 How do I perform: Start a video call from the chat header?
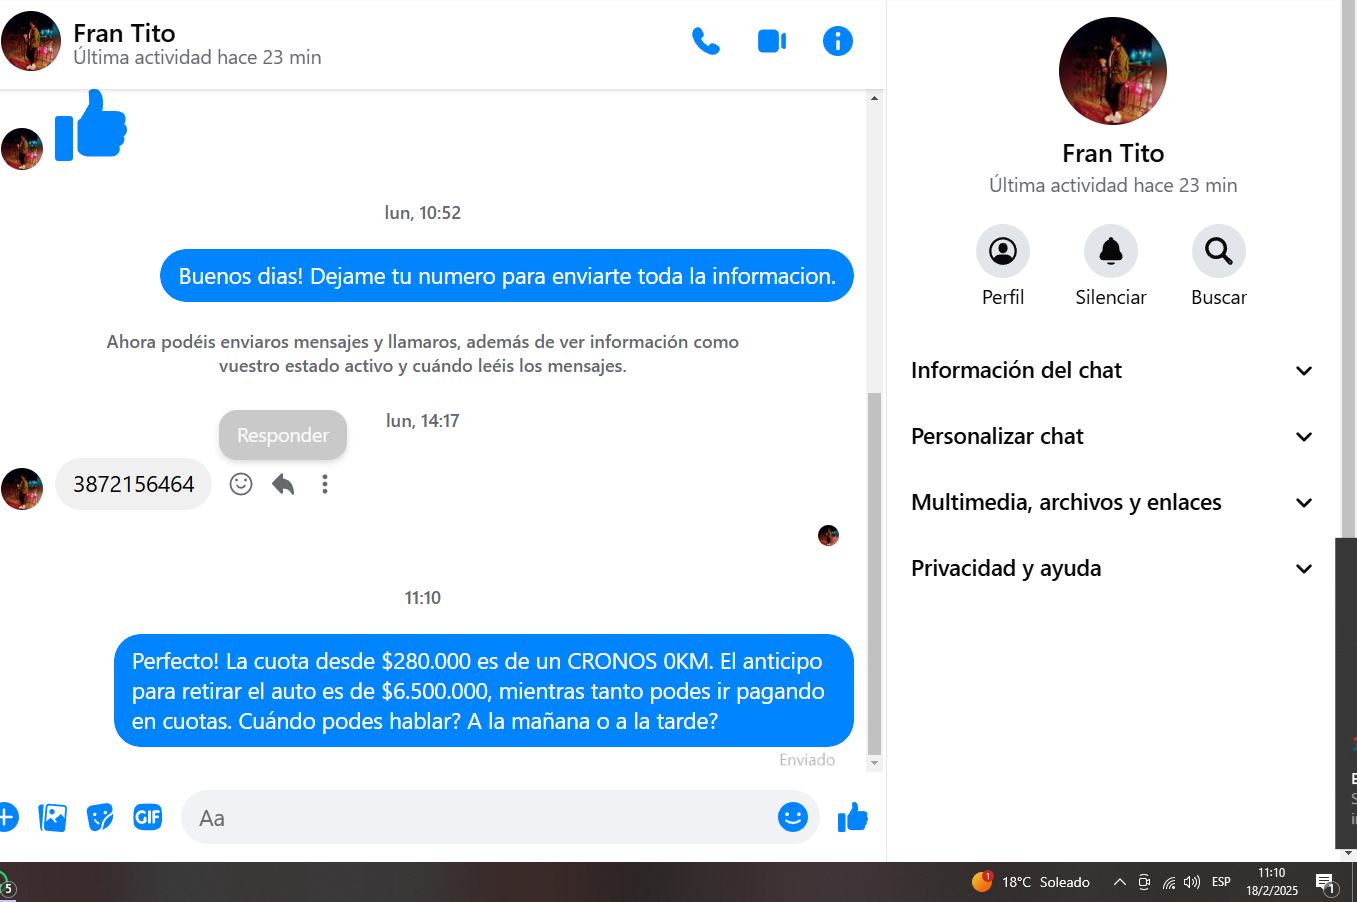[772, 41]
